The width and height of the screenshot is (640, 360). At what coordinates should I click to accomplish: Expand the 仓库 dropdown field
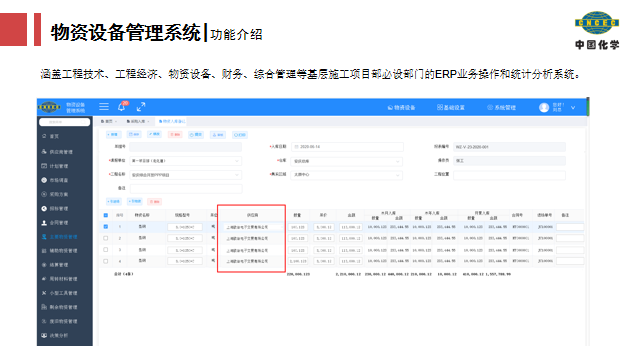[x=347, y=161]
